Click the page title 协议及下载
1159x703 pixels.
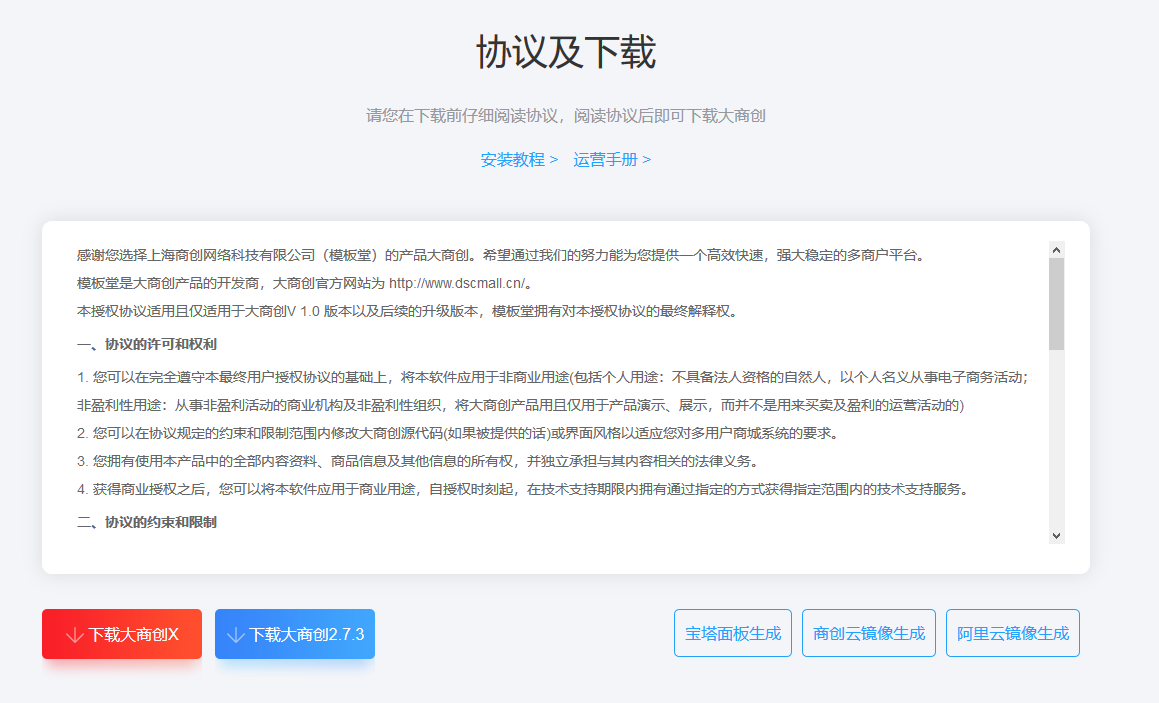[x=565, y=52]
